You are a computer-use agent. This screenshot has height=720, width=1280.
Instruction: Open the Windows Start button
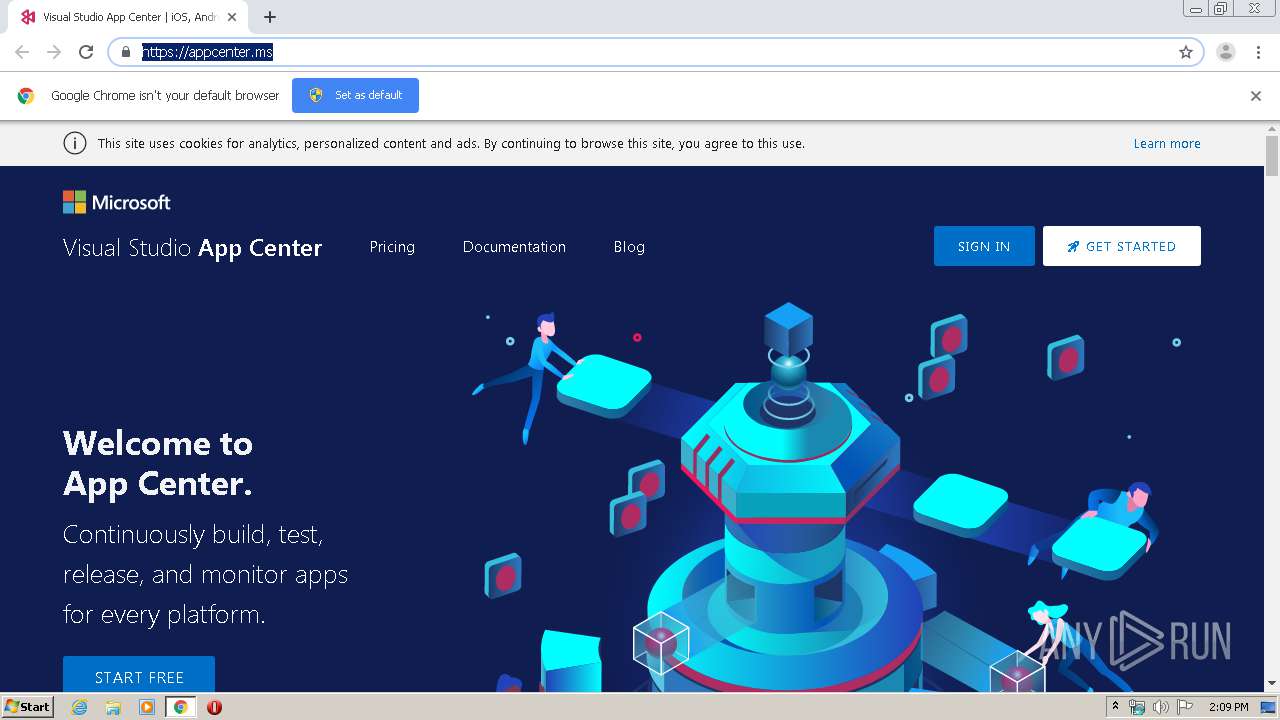27,706
